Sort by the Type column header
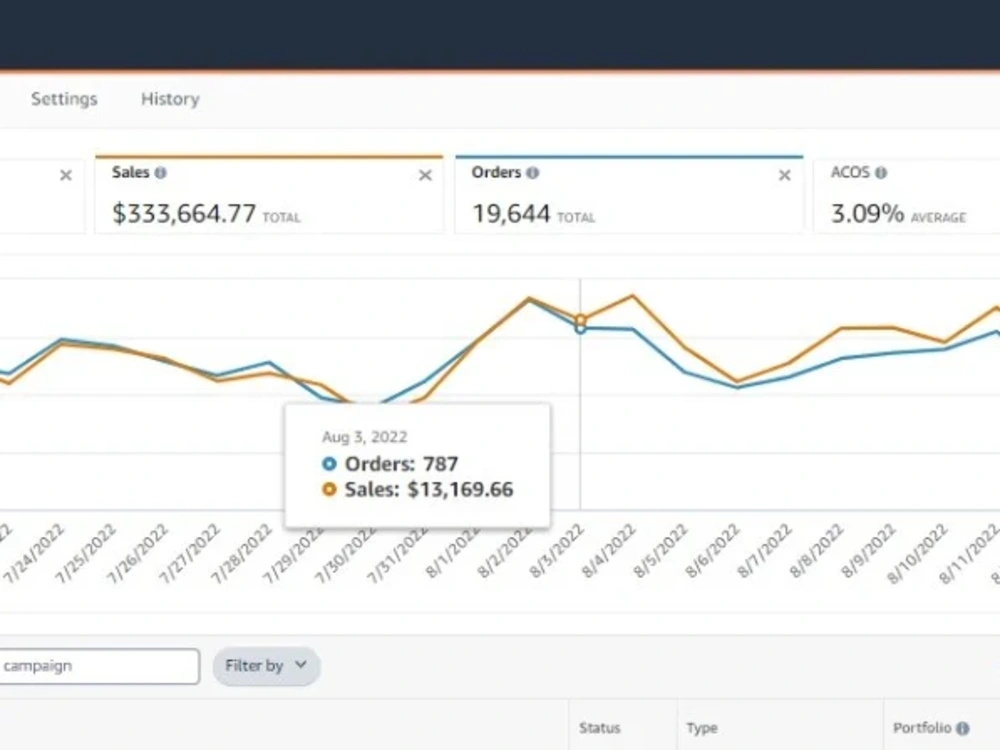This screenshot has height=750, width=1000. [x=702, y=728]
